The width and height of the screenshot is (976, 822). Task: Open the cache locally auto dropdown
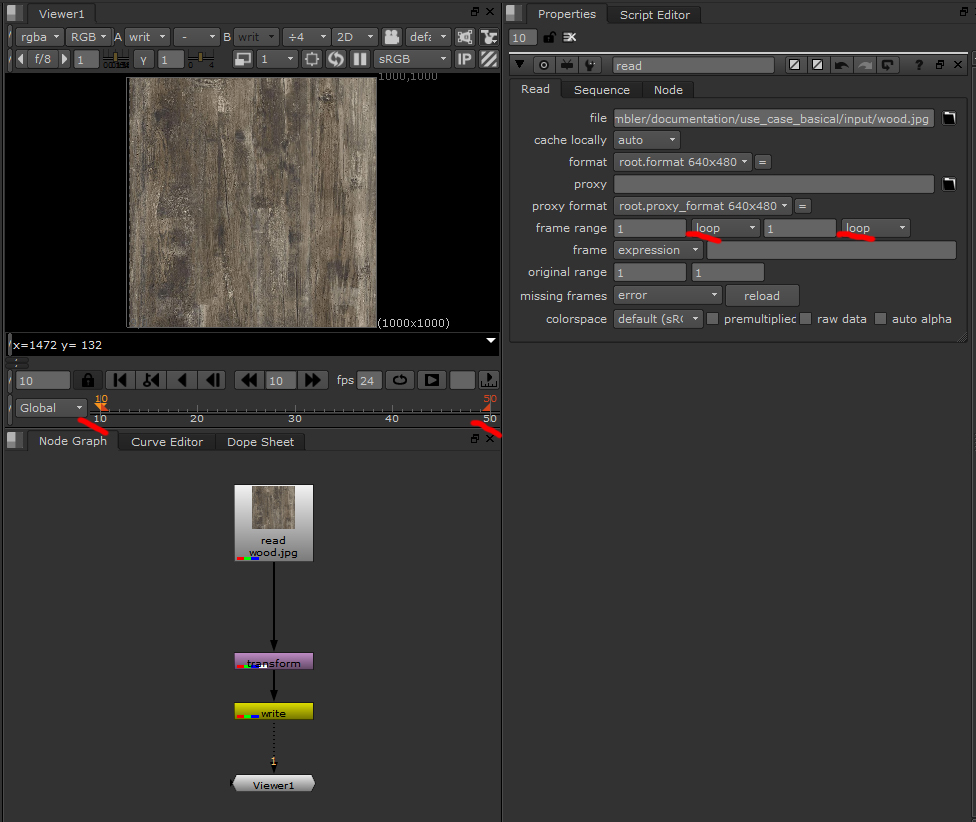[646, 140]
